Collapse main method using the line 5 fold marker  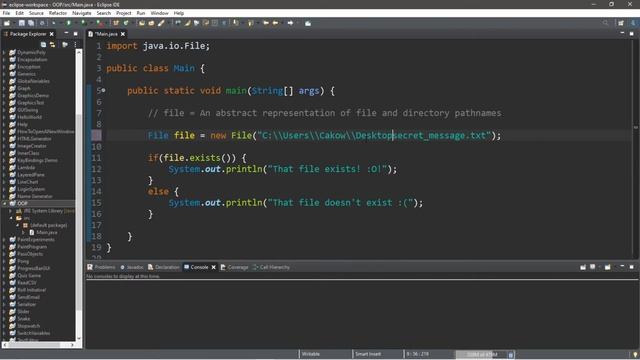pos(104,91)
